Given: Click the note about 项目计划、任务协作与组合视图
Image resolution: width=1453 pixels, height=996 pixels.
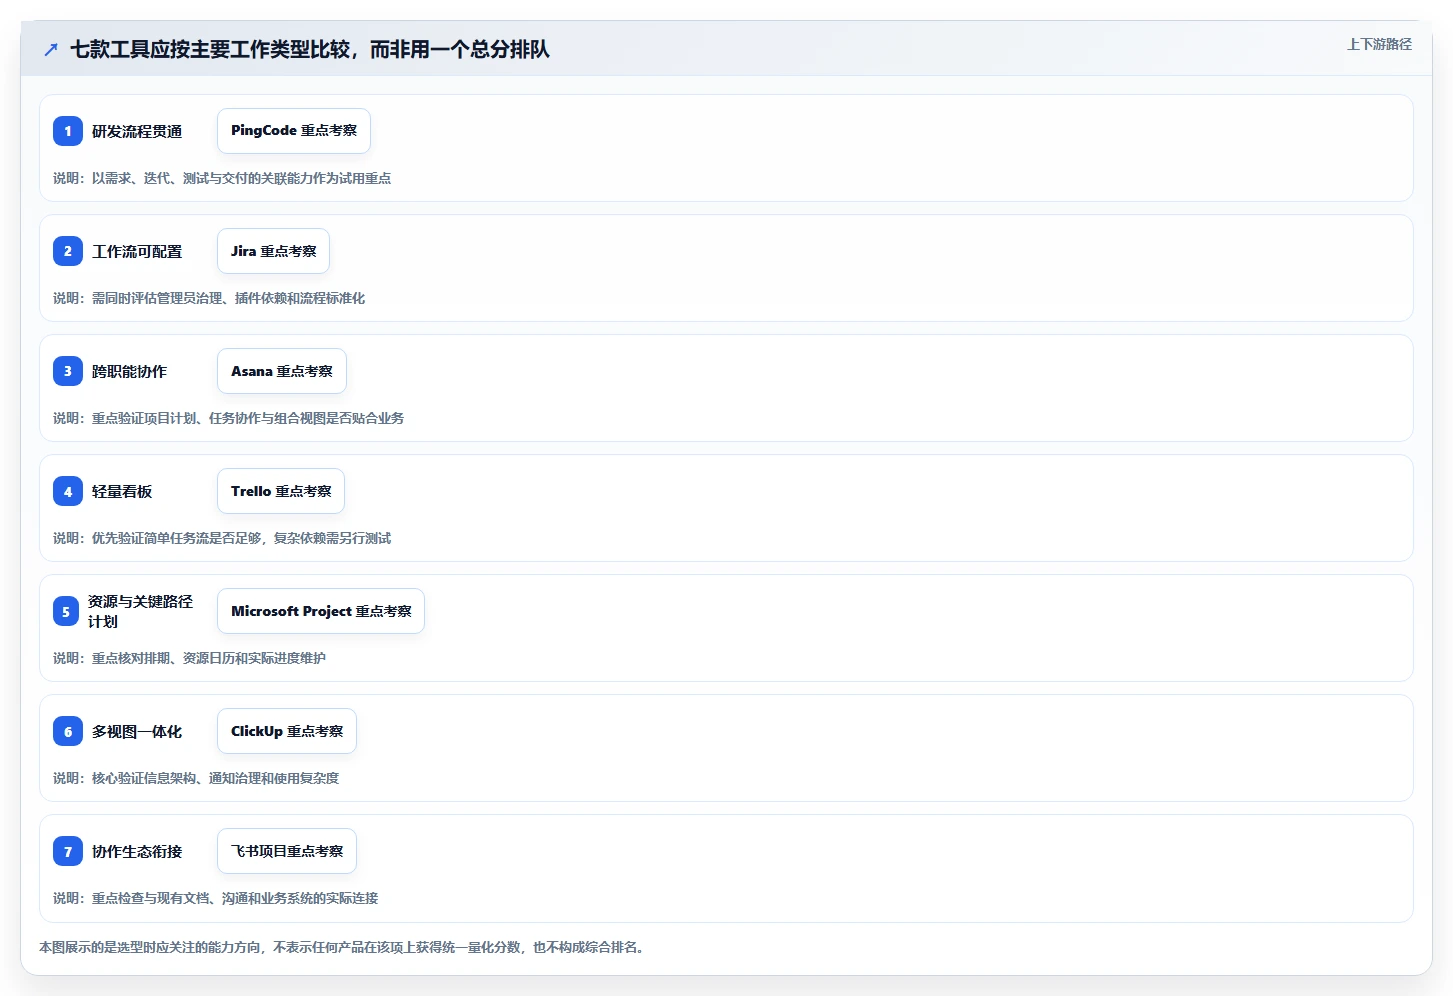Looking at the screenshot, I should point(229,418).
